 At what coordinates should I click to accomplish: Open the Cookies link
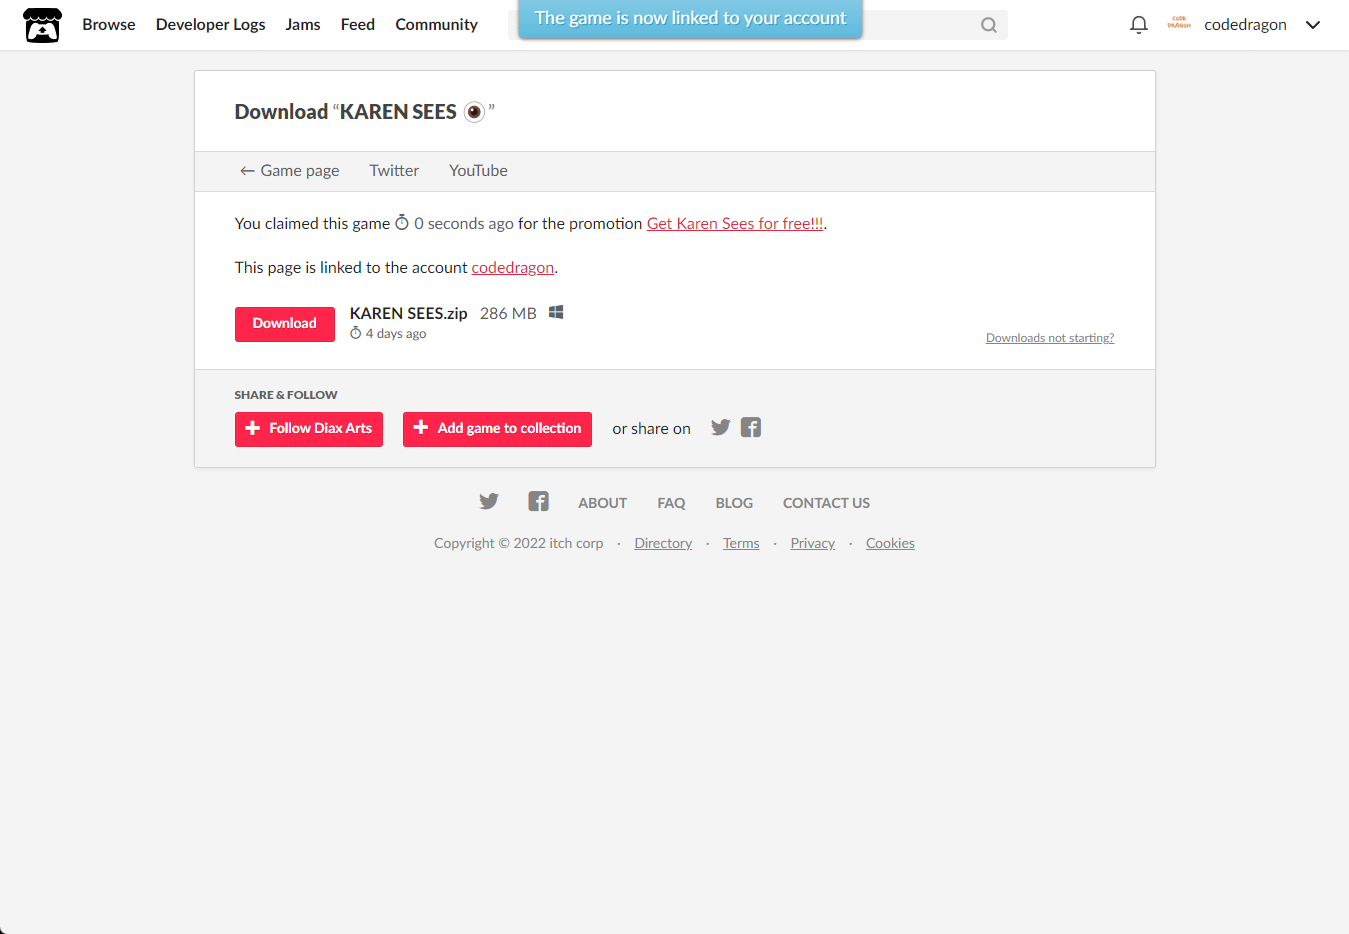pyautogui.click(x=890, y=543)
